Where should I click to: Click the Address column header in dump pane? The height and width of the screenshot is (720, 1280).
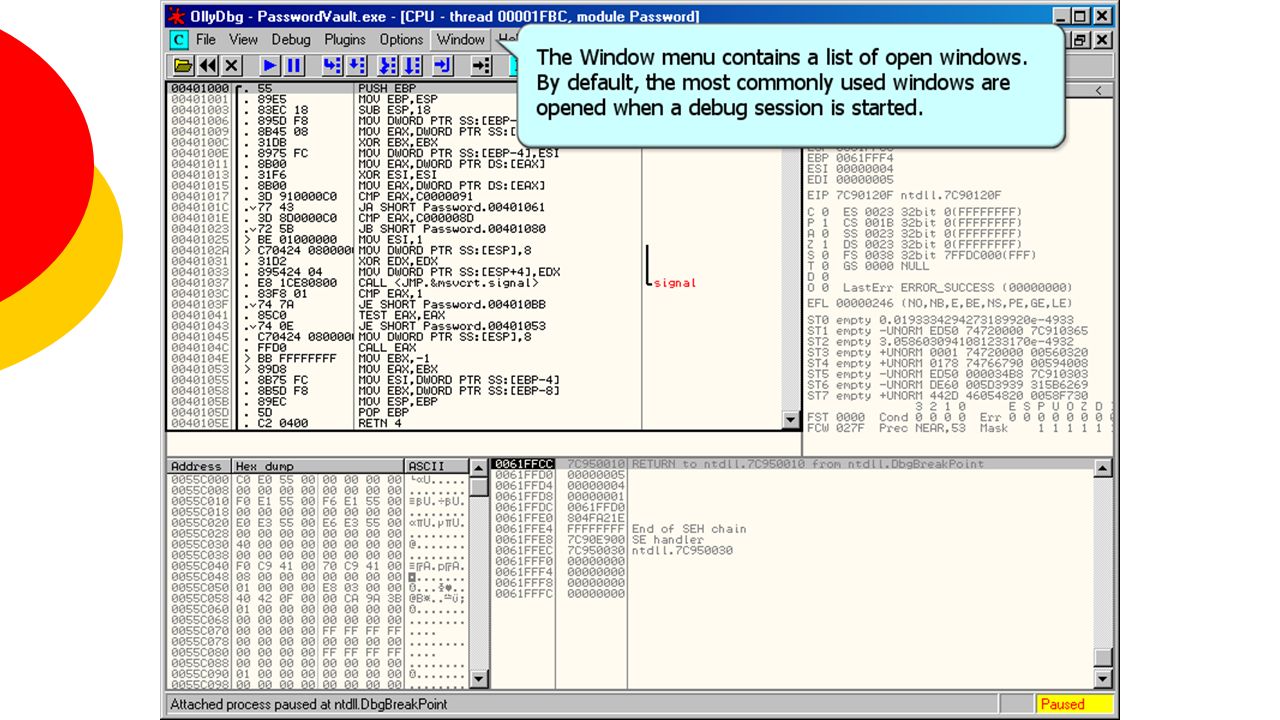[199, 466]
